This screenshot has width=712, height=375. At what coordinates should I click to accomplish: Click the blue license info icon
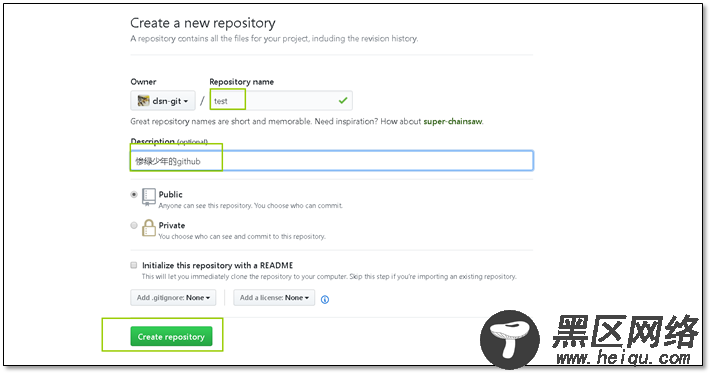click(325, 299)
